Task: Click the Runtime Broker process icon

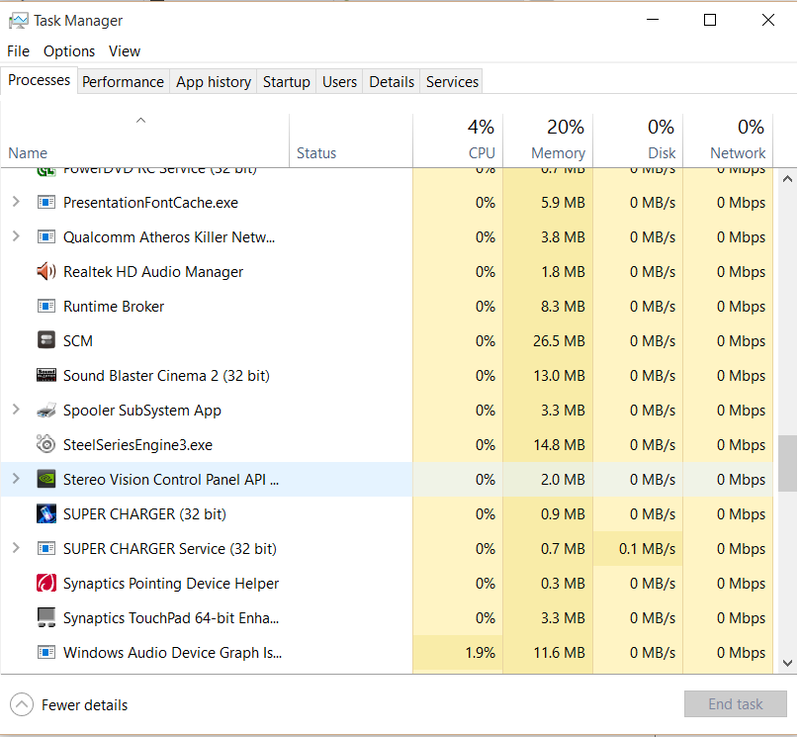Action: pyautogui.click(x=46, y=306)
